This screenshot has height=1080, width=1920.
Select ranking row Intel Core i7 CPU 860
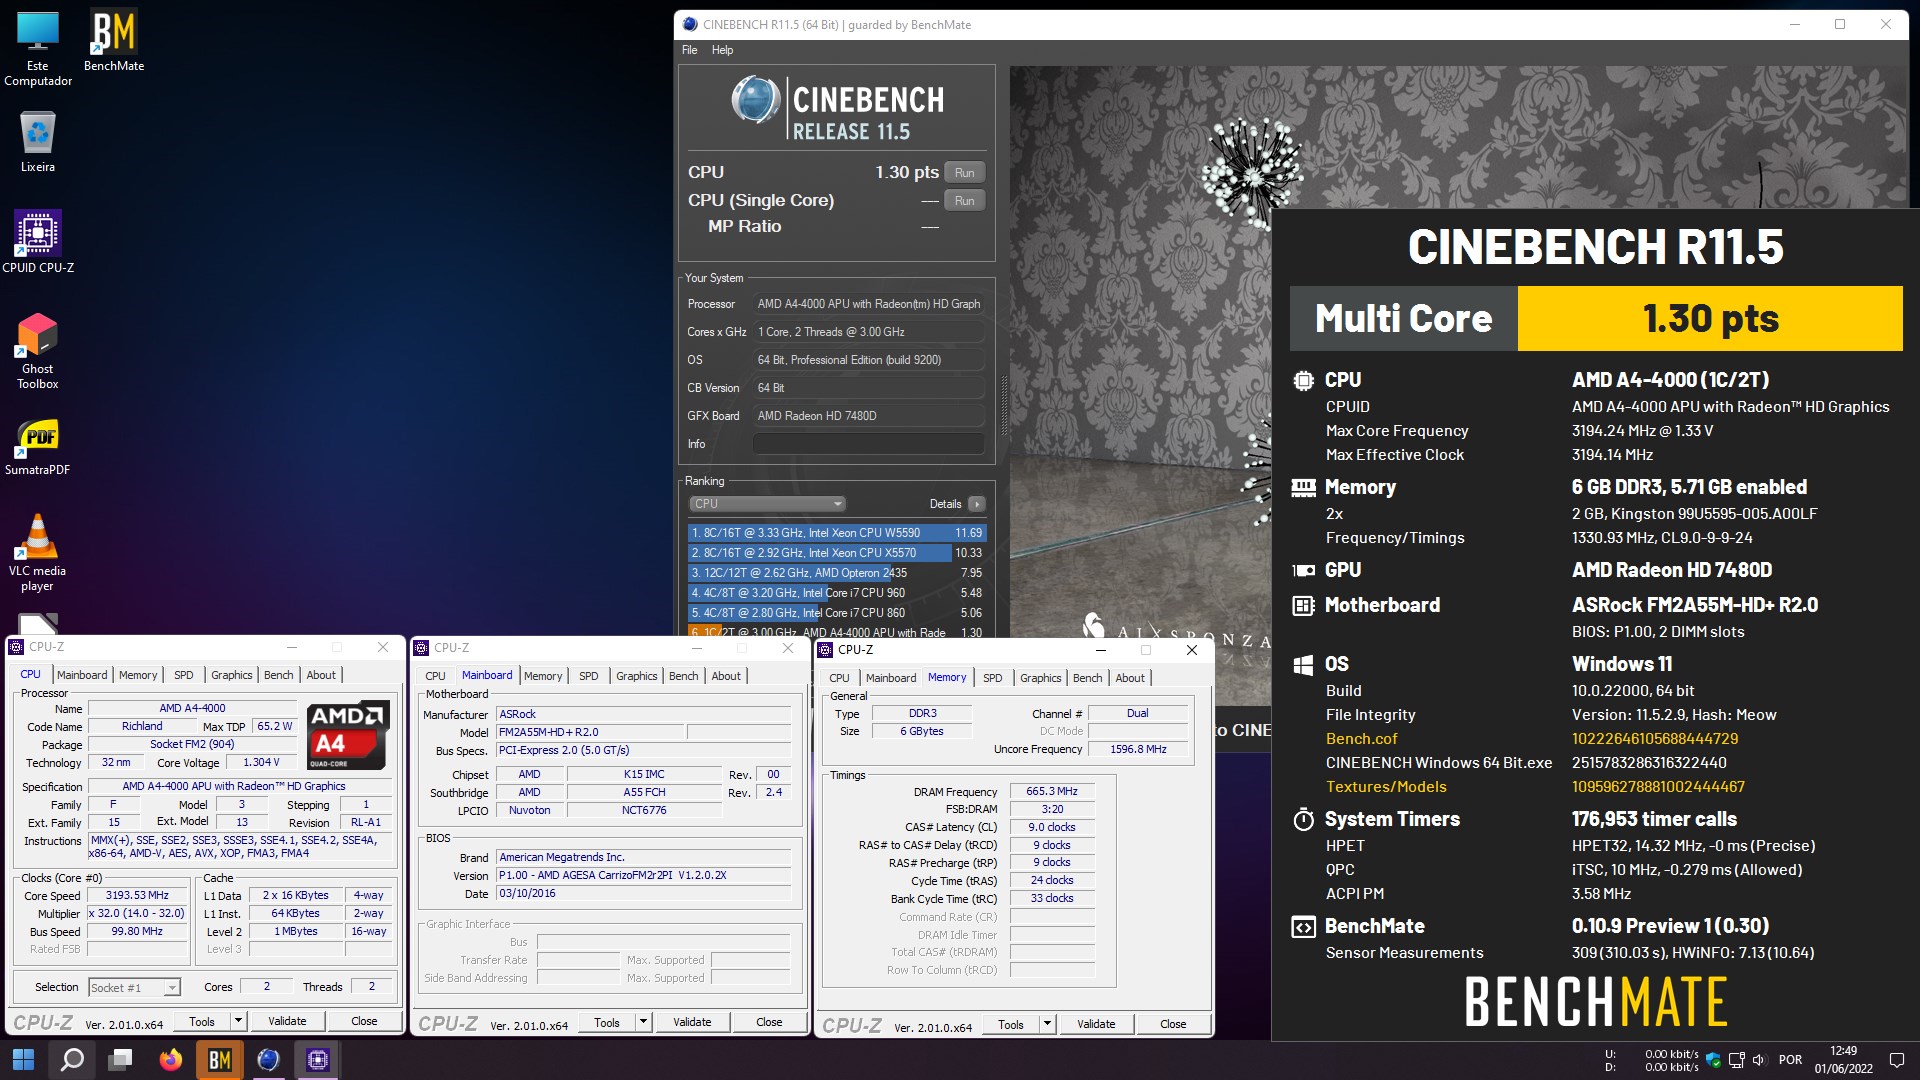(836, 613)
